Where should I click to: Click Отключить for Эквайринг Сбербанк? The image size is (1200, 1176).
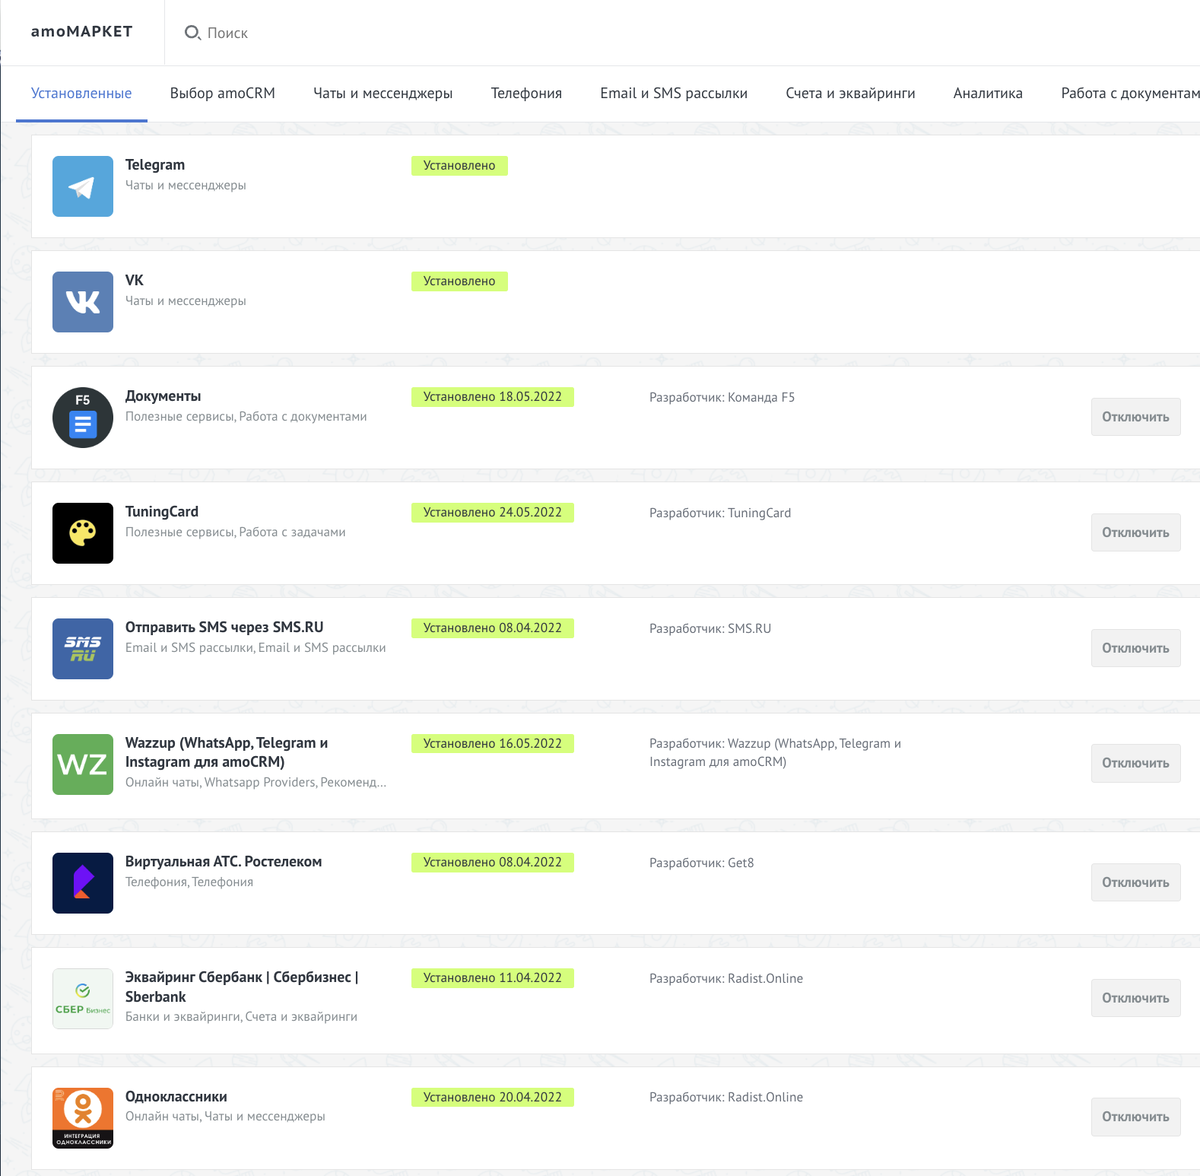[1136, 998]
